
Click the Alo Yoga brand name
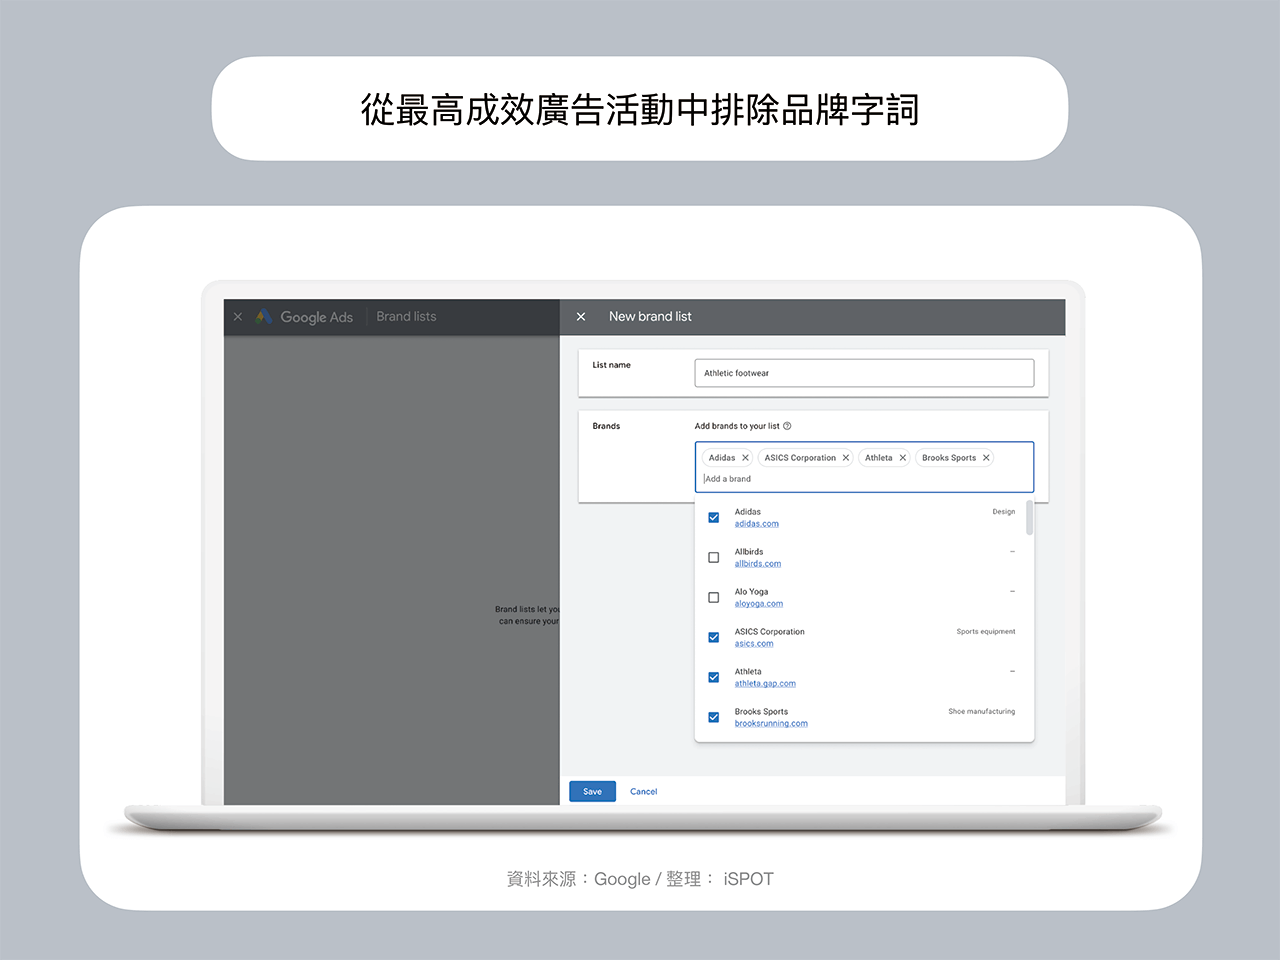752,592
